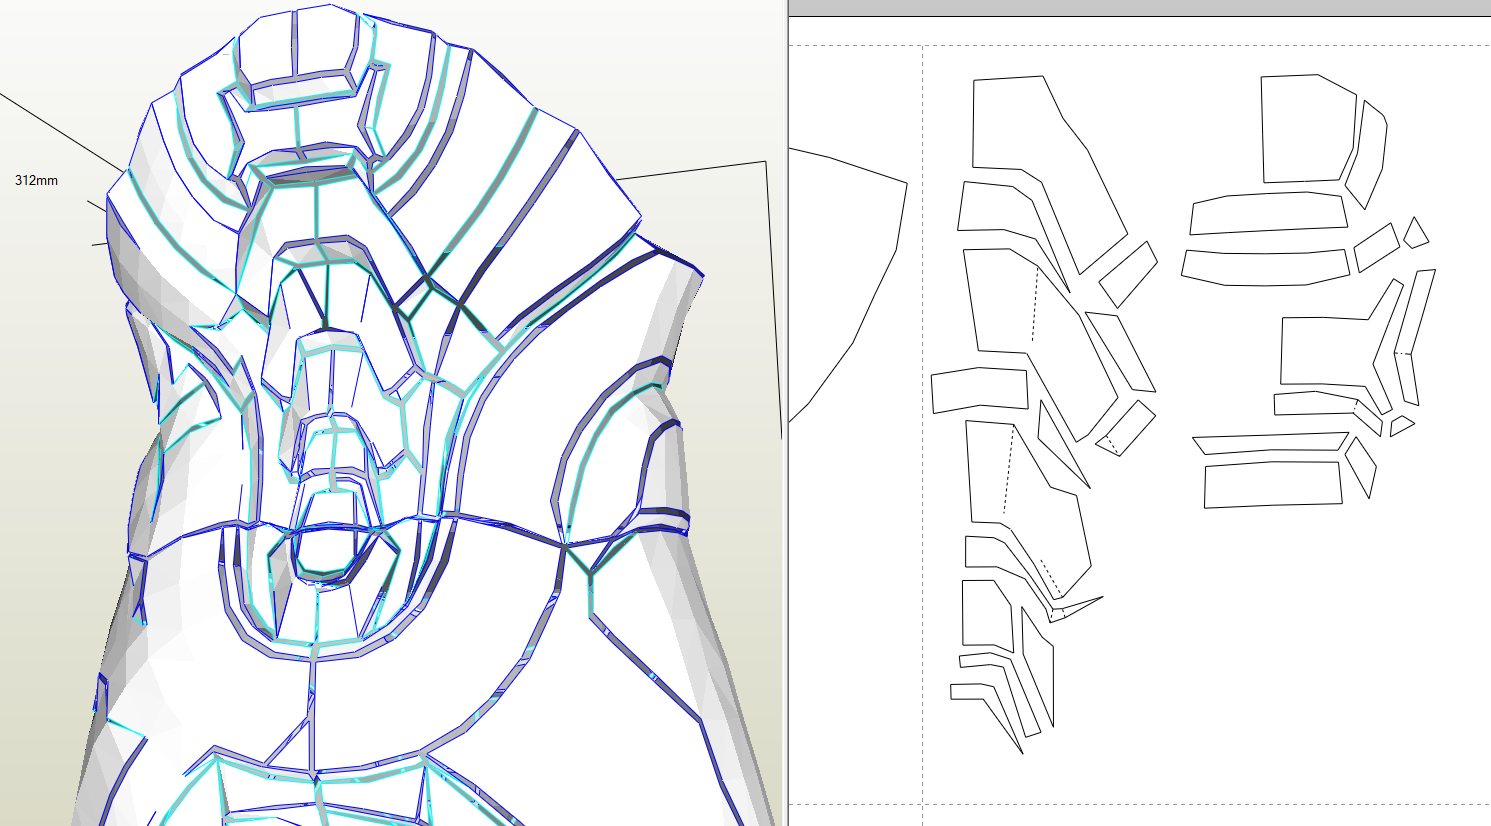Image resolution: width=1491 pixels, height=826 pixels.
Task: Select the blocky L-shaped piece in the right pattern group
Action: tap(1340, 347)
